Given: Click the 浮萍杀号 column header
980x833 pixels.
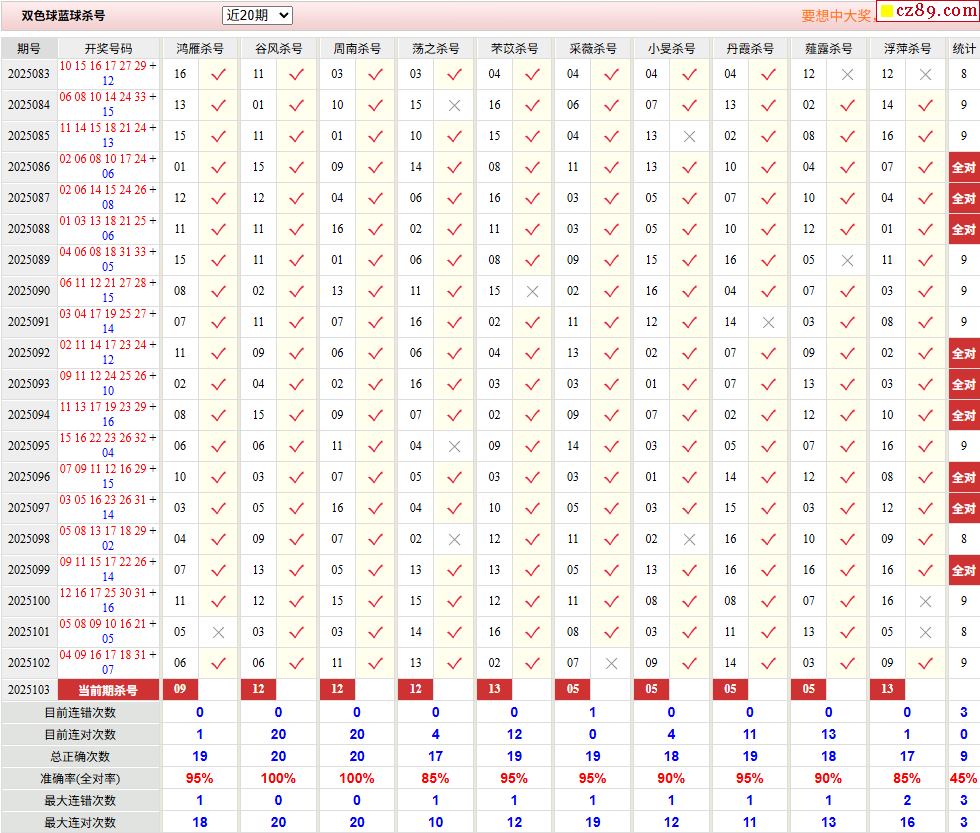Looking at the screenshot, I should tap(907, 48).
